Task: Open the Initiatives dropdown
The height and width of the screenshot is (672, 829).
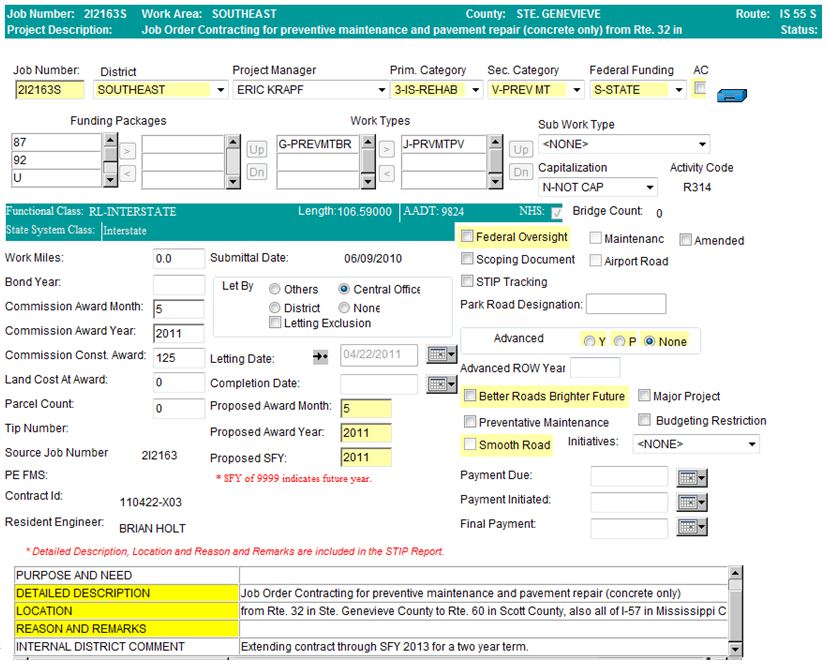Action: (752, 444)
